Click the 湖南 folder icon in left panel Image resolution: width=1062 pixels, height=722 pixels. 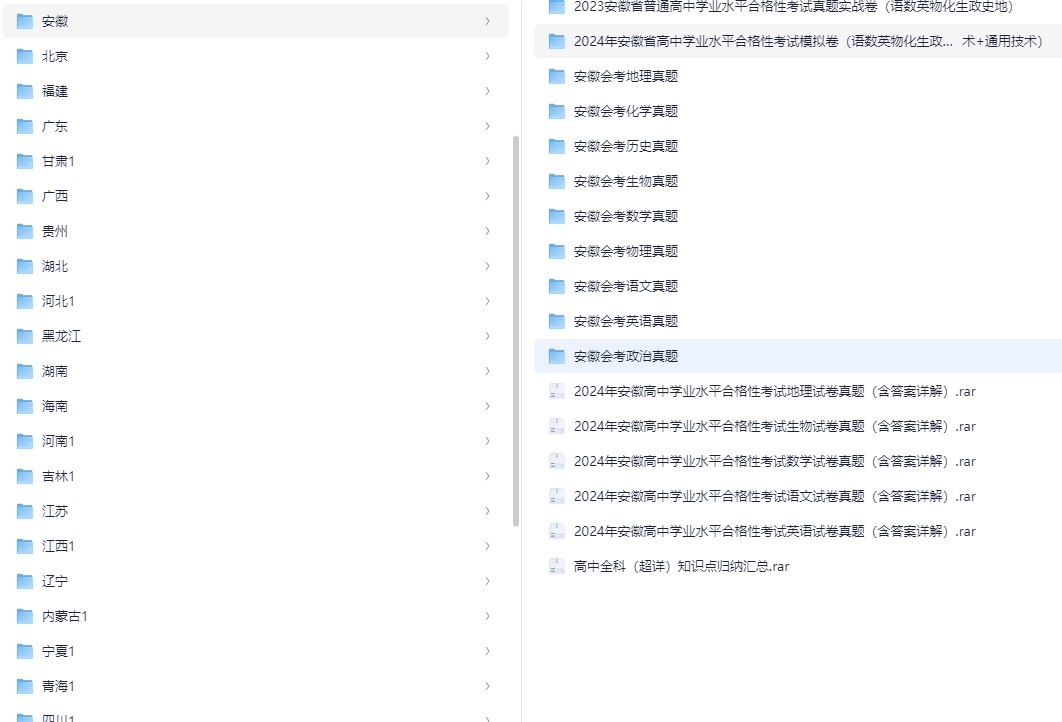pos(24,371)
